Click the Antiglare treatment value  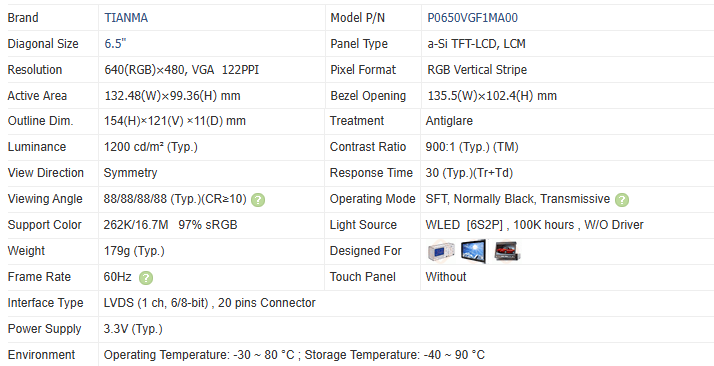tap(449, 121)
